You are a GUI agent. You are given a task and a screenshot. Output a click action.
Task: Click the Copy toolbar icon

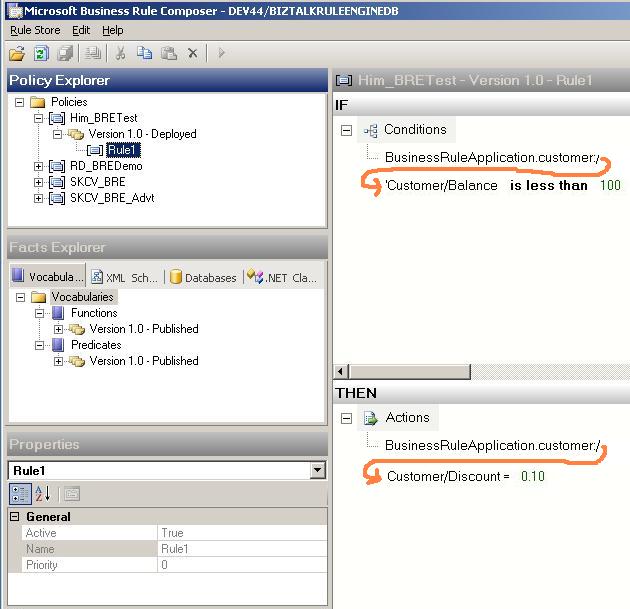pyautogui.click(x=144, y=53)
